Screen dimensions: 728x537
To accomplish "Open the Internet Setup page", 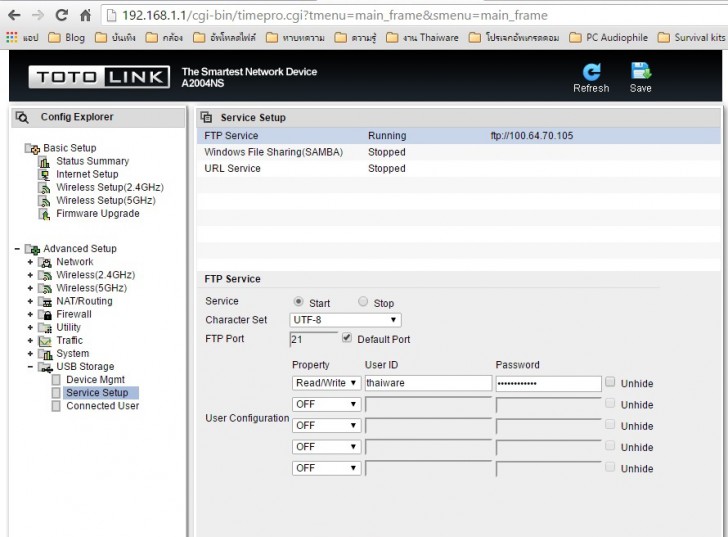I will [87, 174].
